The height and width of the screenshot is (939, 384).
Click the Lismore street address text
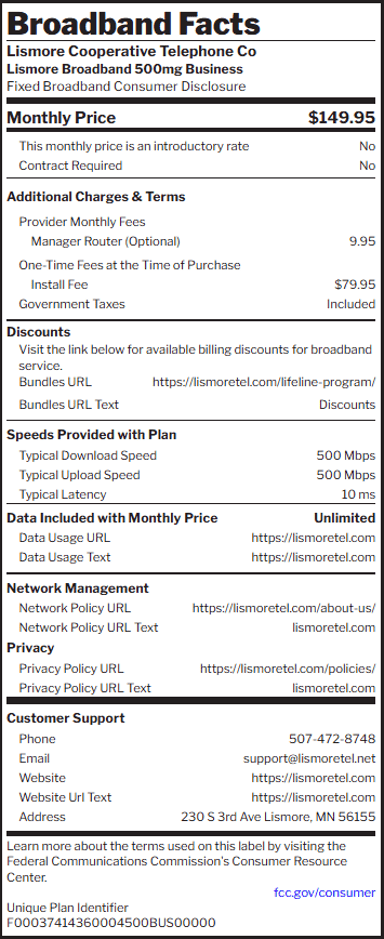tap(278, 817)
